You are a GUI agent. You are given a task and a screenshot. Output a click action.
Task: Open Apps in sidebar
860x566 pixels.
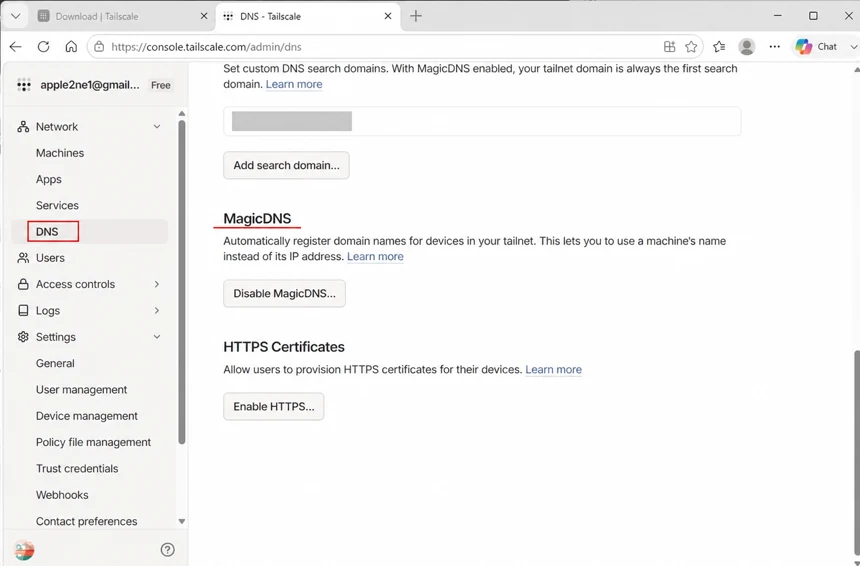(x=49, y=179)
